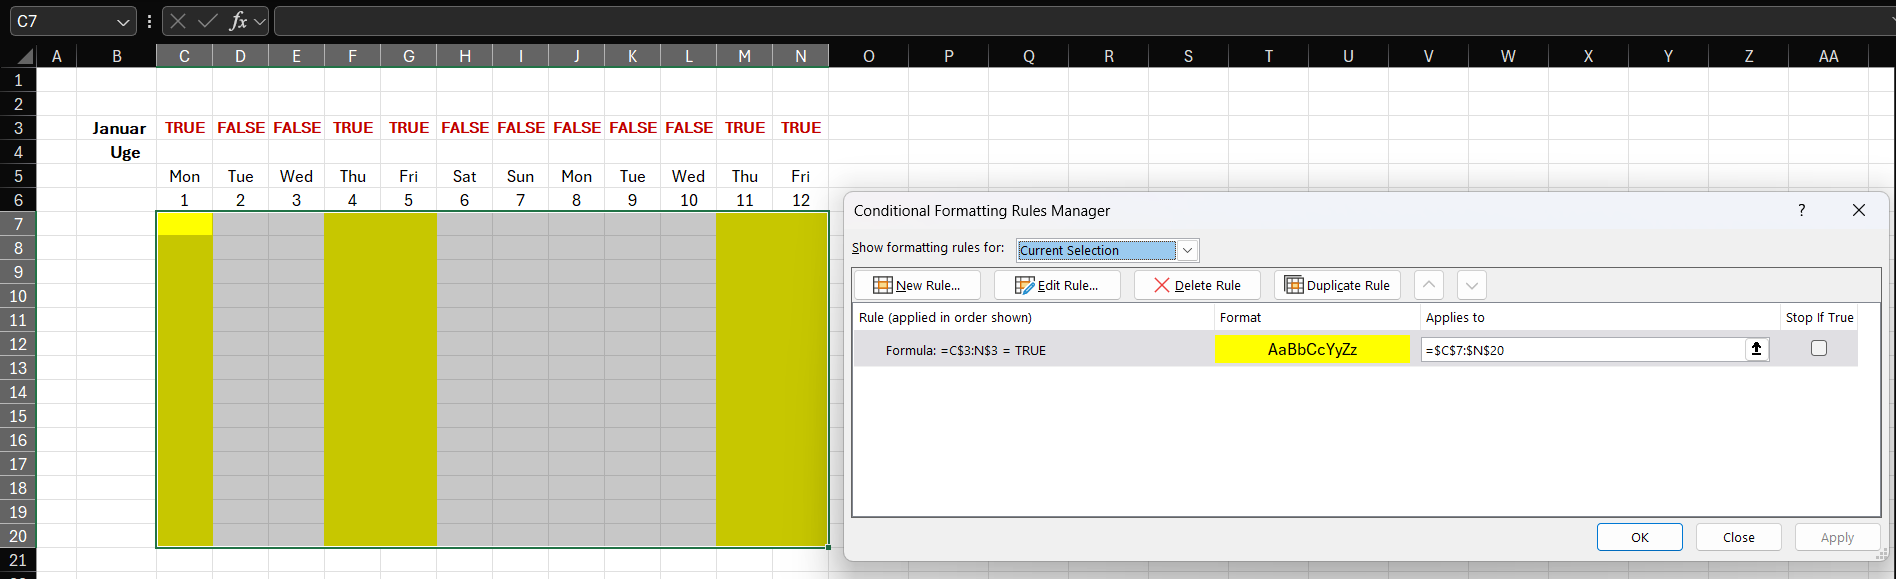1896x579 pixels.
Task: Click the Applies to column header
Action: pos(1455,317)
